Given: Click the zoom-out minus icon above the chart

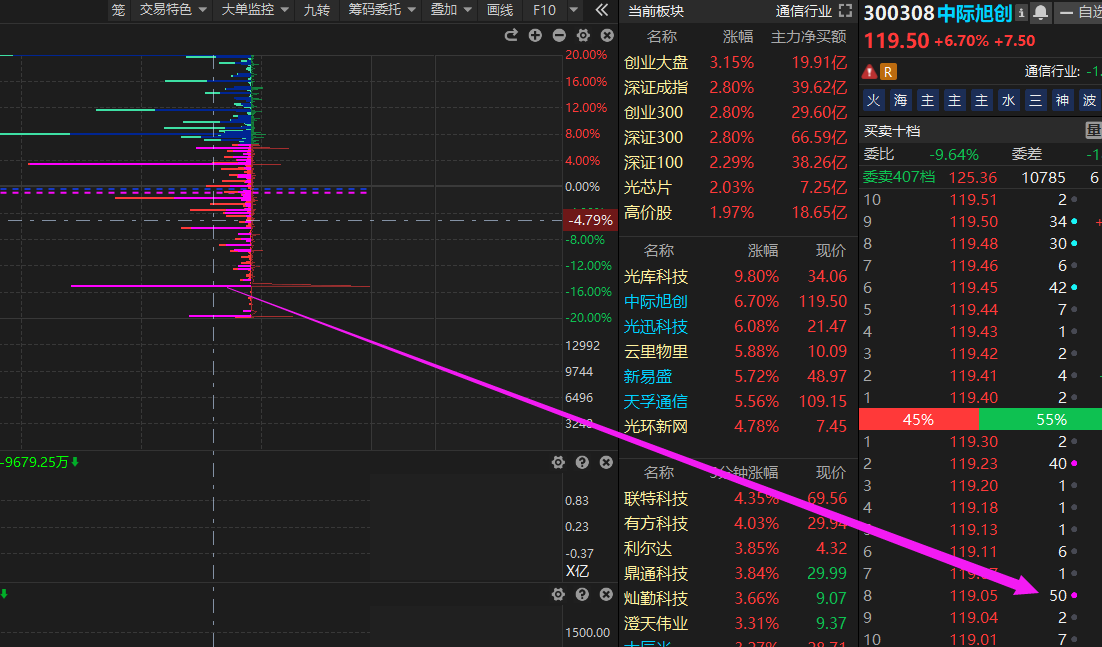Looking at the screenshot, I should [x=559, y=36].
